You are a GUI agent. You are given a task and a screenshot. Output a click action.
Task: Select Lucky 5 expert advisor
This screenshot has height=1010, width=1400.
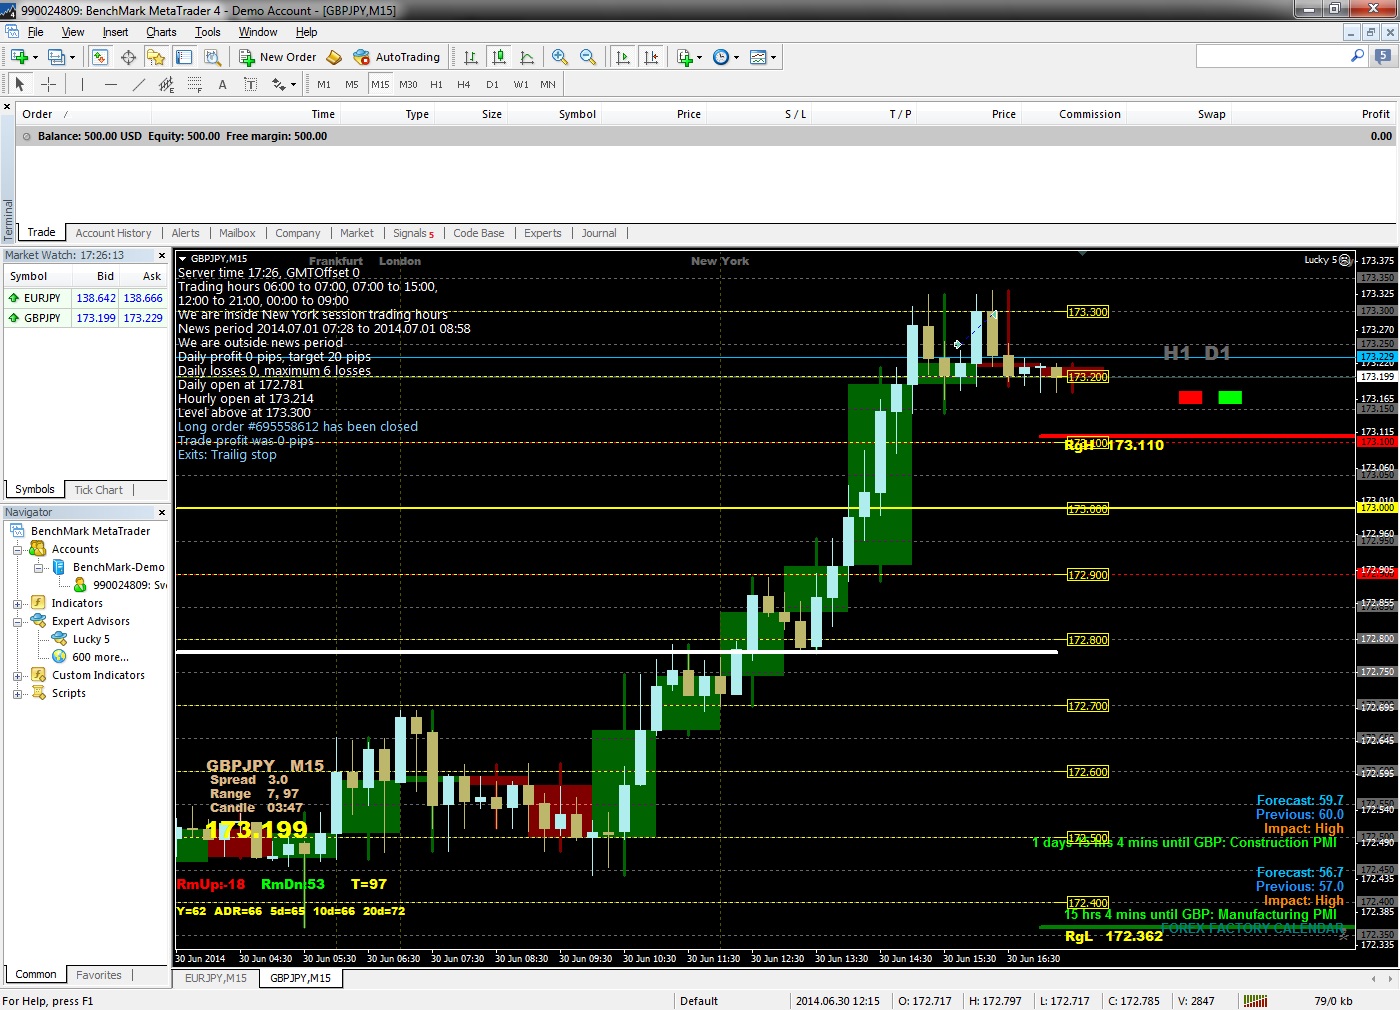coord(91,639)
